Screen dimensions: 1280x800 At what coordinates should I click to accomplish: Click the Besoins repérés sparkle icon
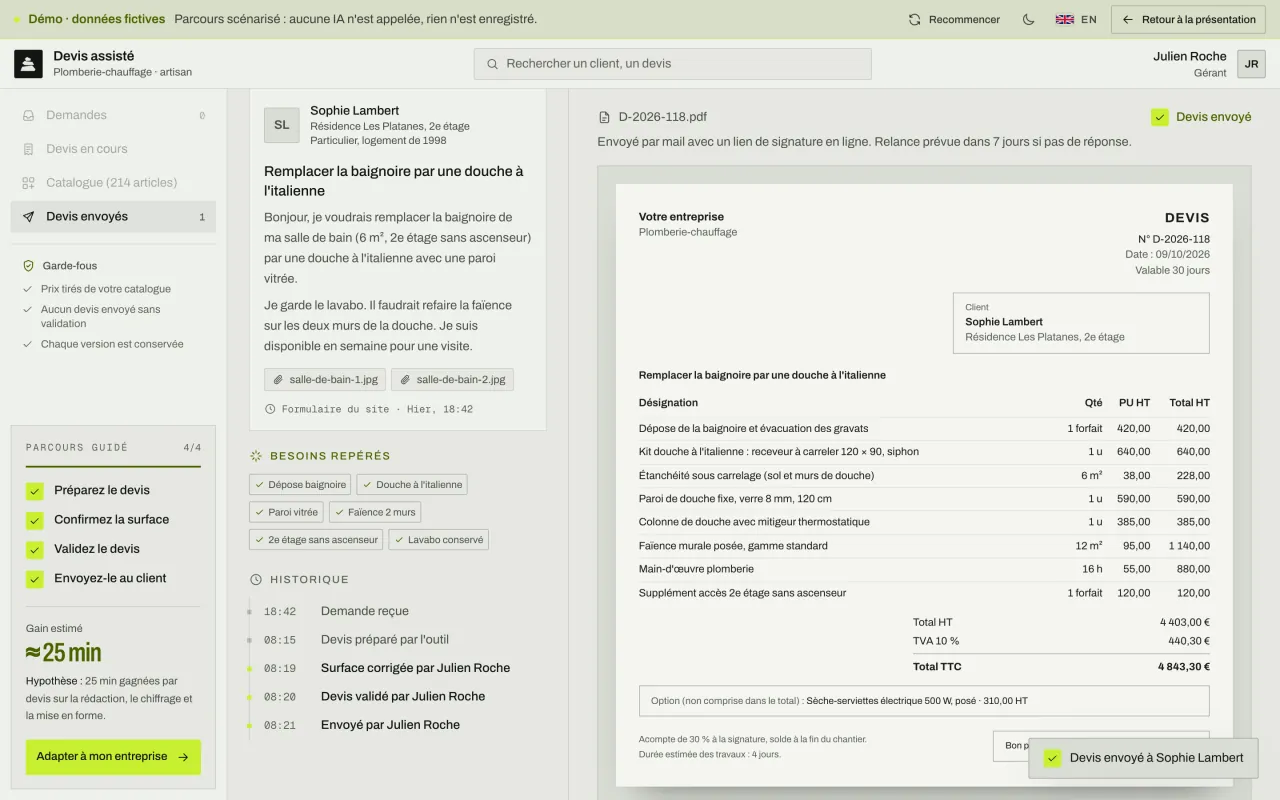pyautogui.click(x=256, y=456)
